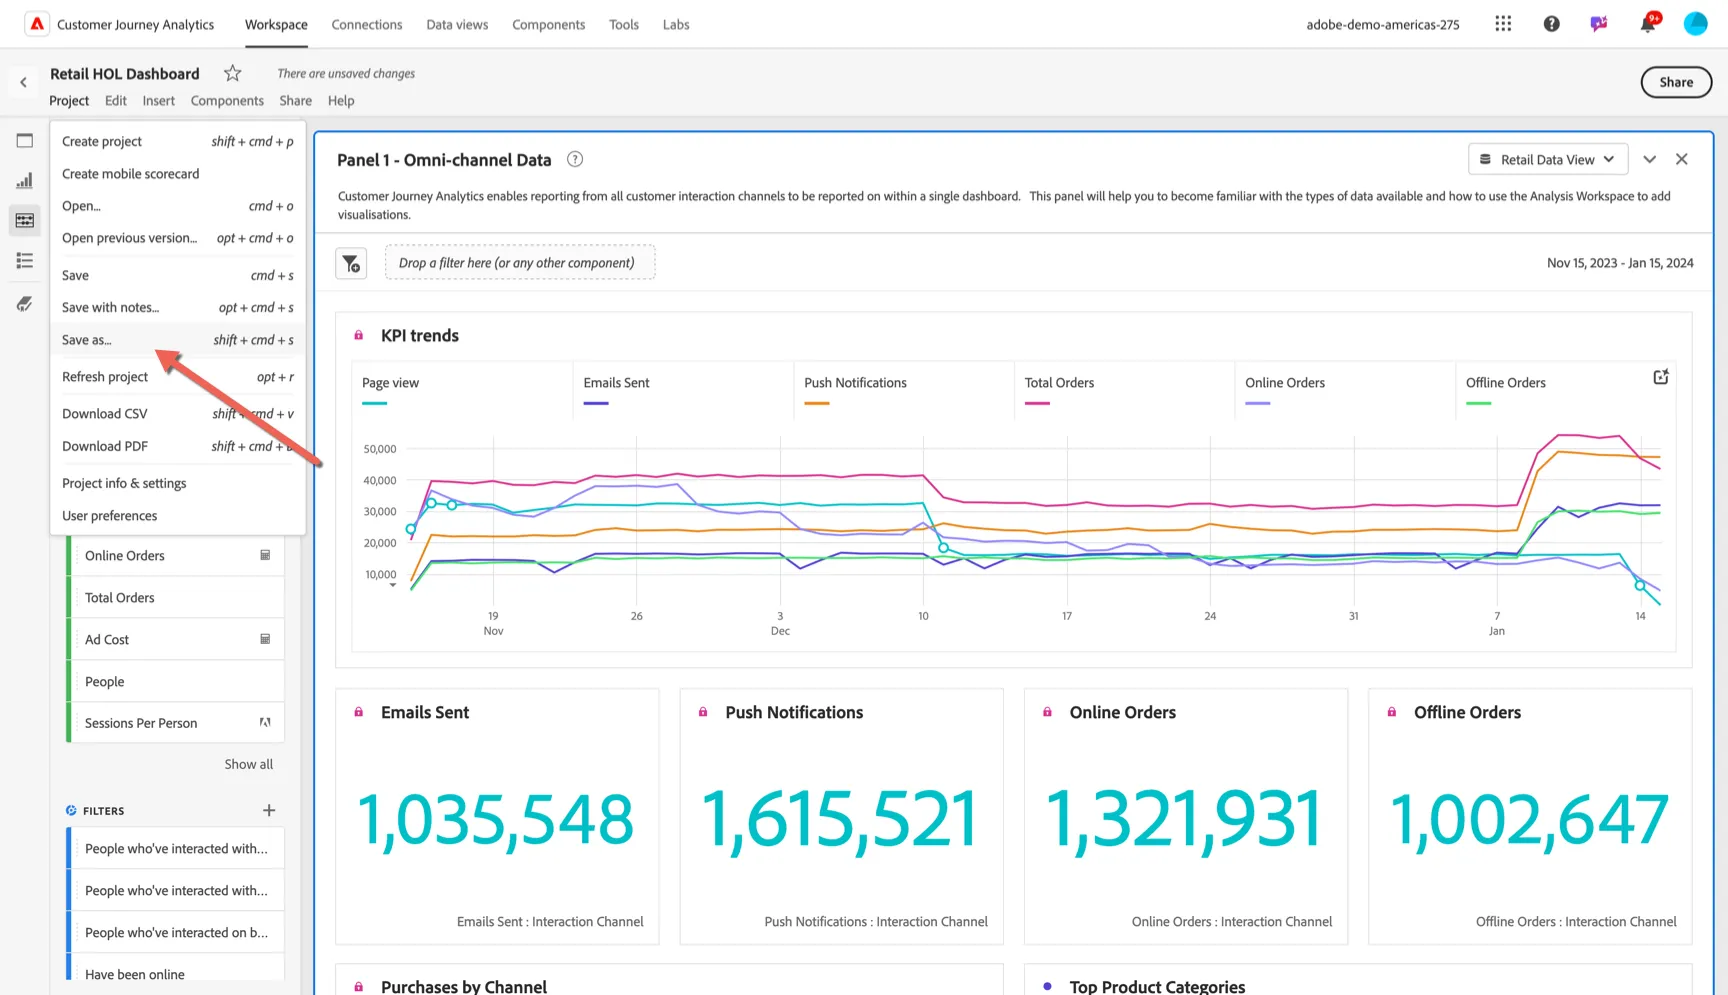The height and width of the screenshot is (995, 1728).
Task: Open the Labs tab
Action: pyautogui.click(x=676, y=24)
